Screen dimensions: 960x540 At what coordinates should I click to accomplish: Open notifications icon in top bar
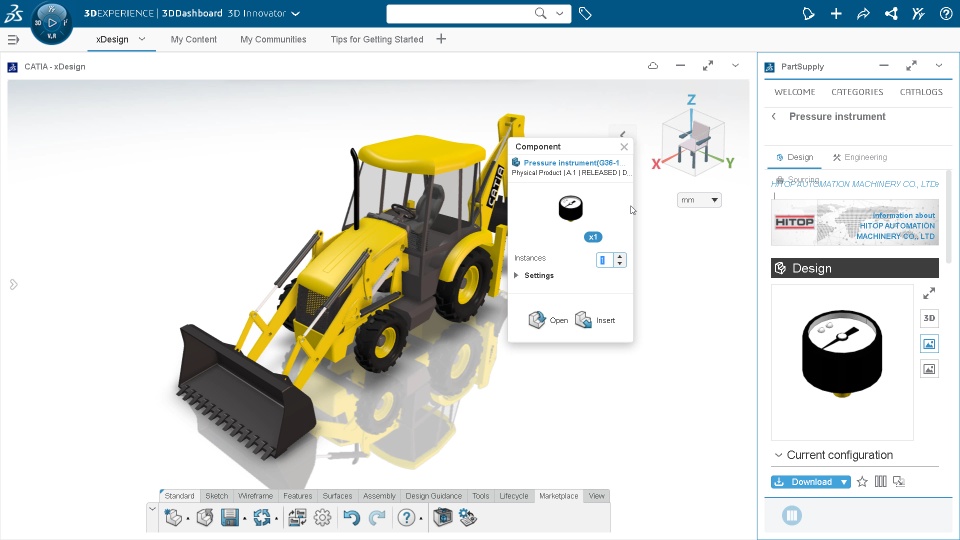(808, 13)
